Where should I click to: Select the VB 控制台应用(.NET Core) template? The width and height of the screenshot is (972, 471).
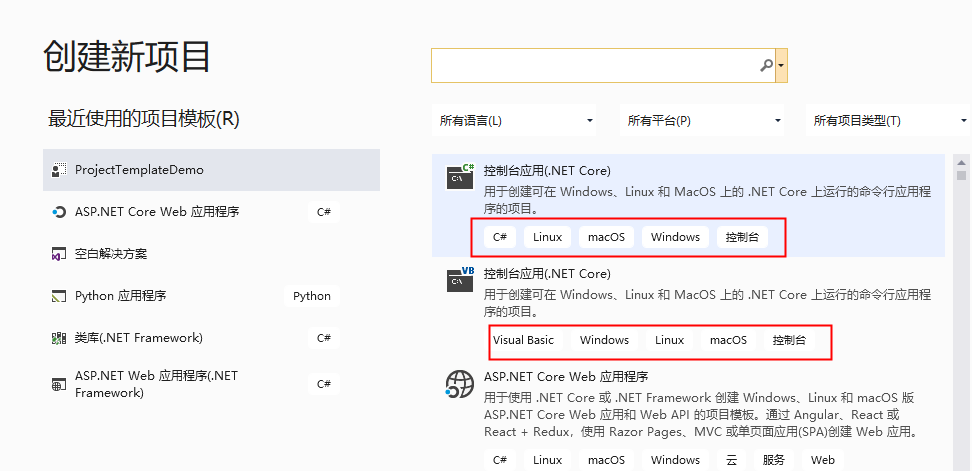688,309
